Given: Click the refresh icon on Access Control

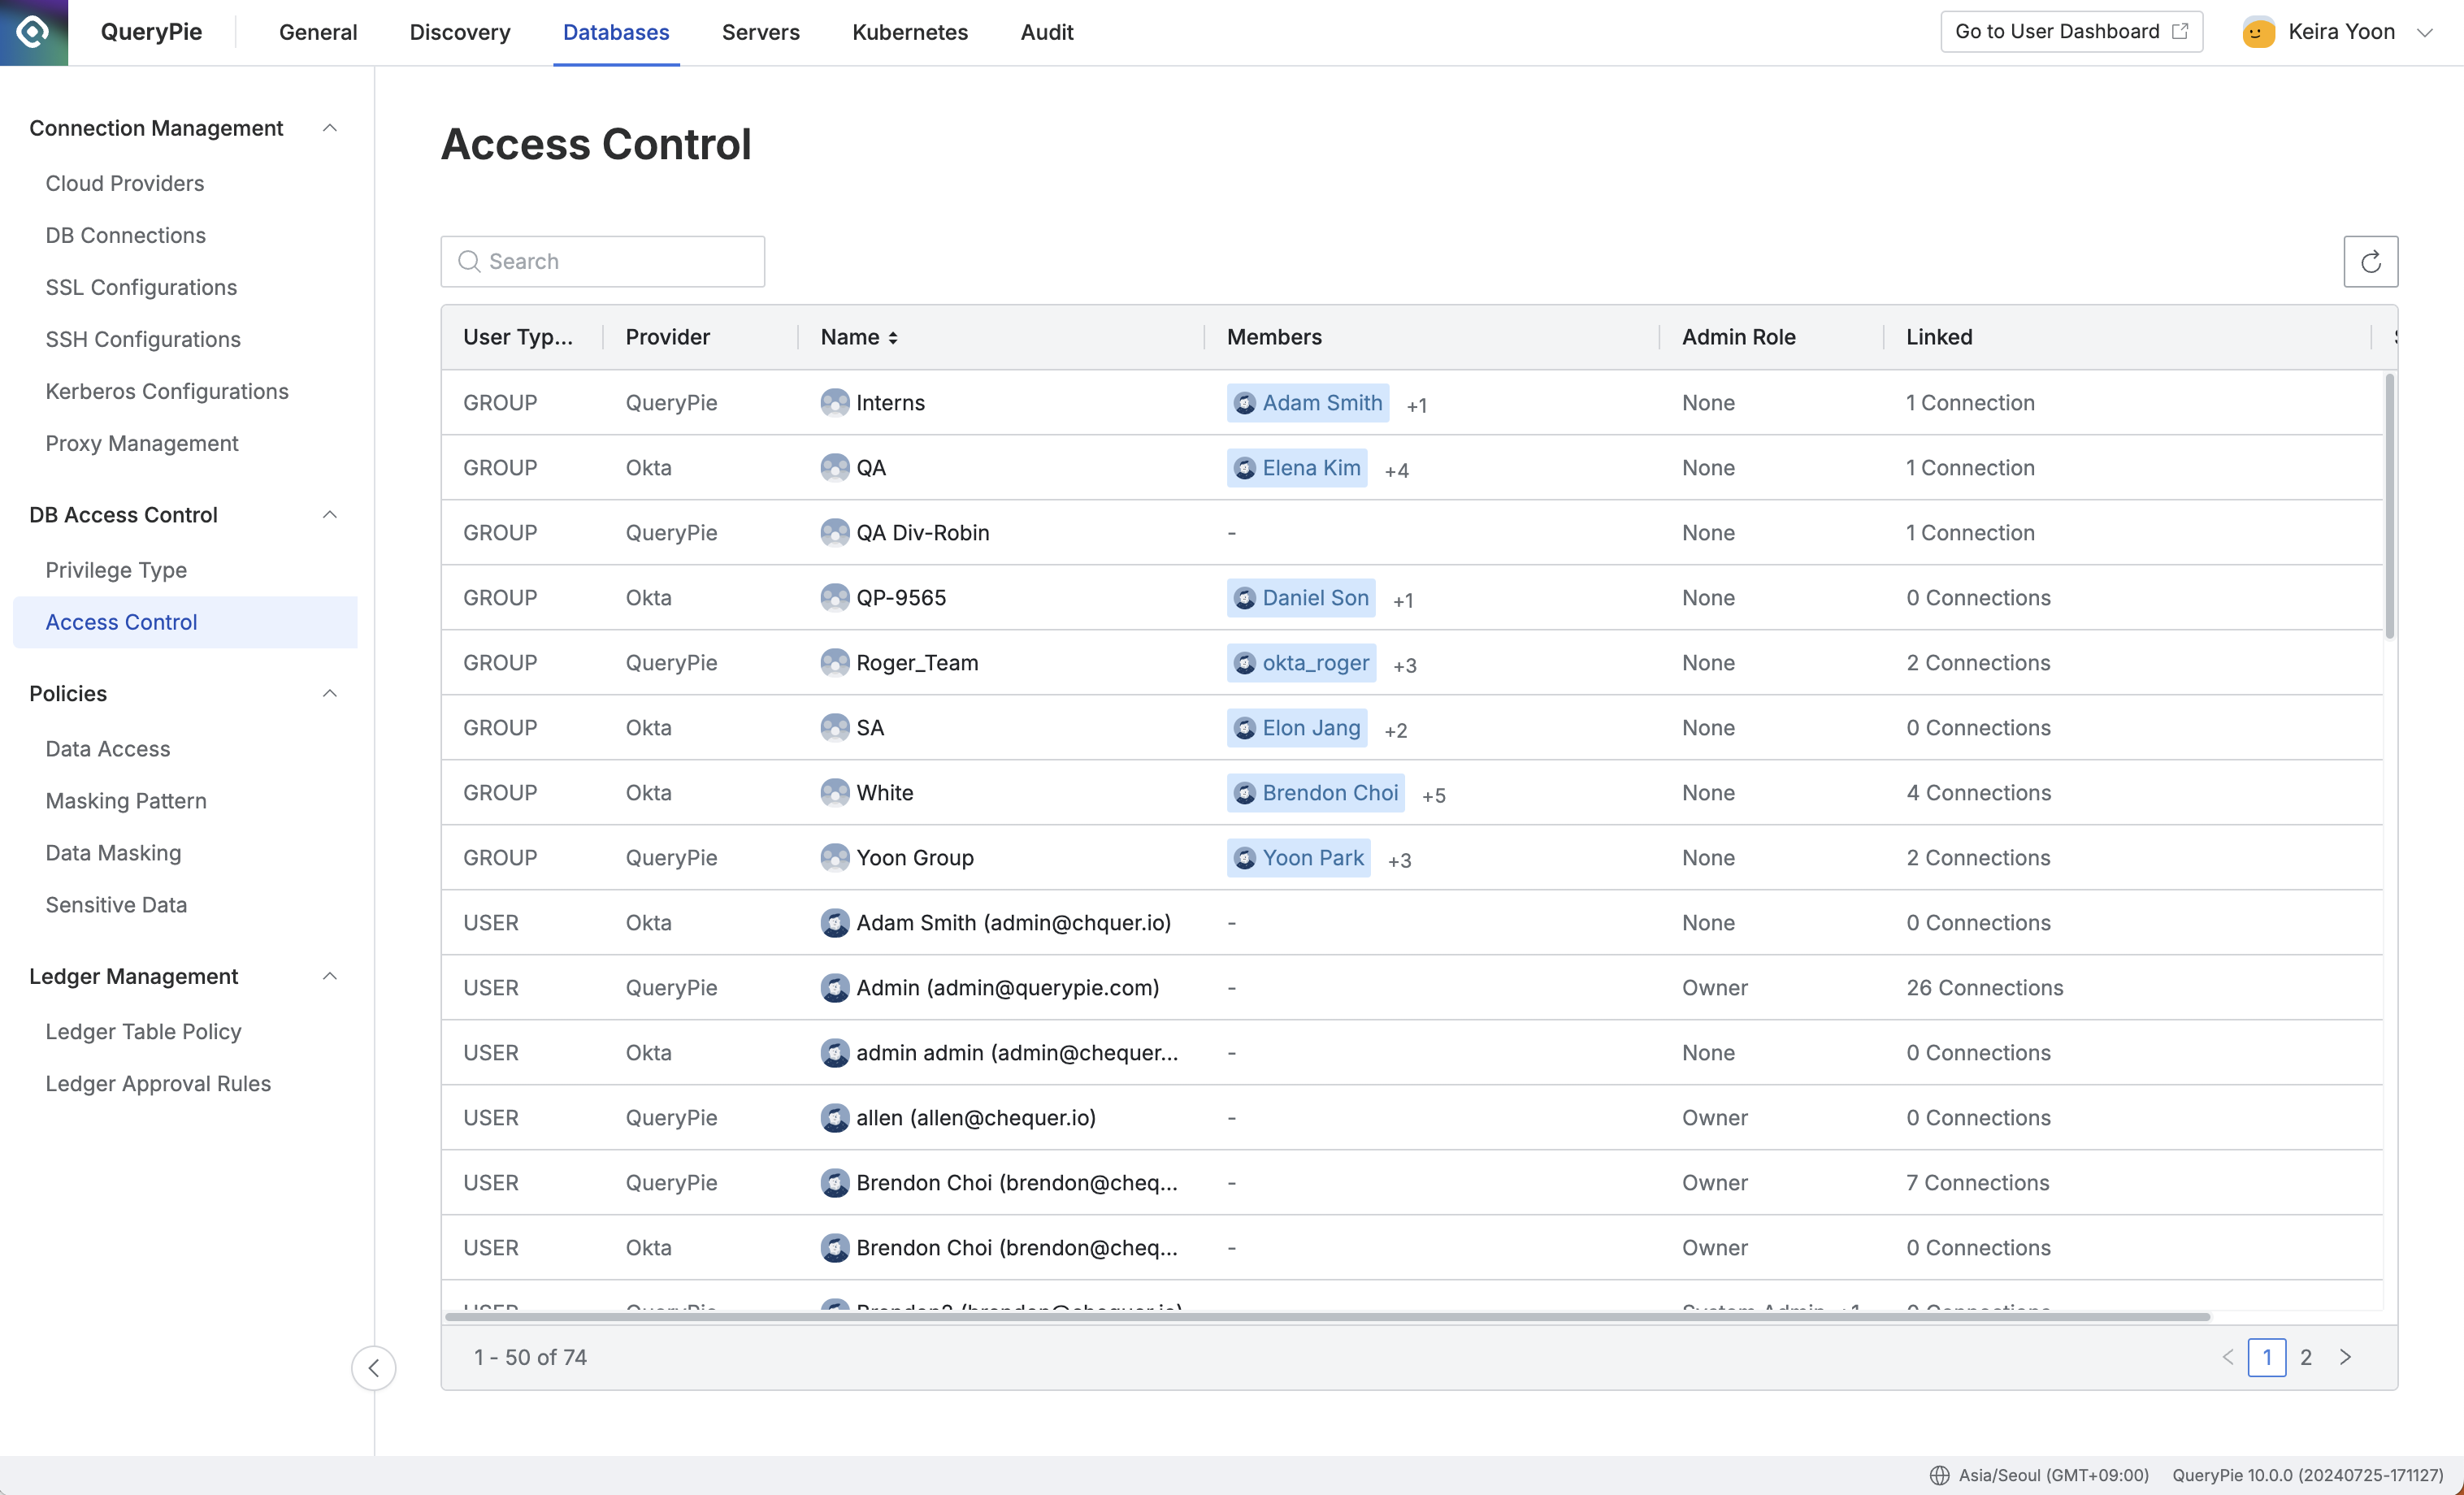Looking at the screenshot, I should click(x=2371, y=260).
